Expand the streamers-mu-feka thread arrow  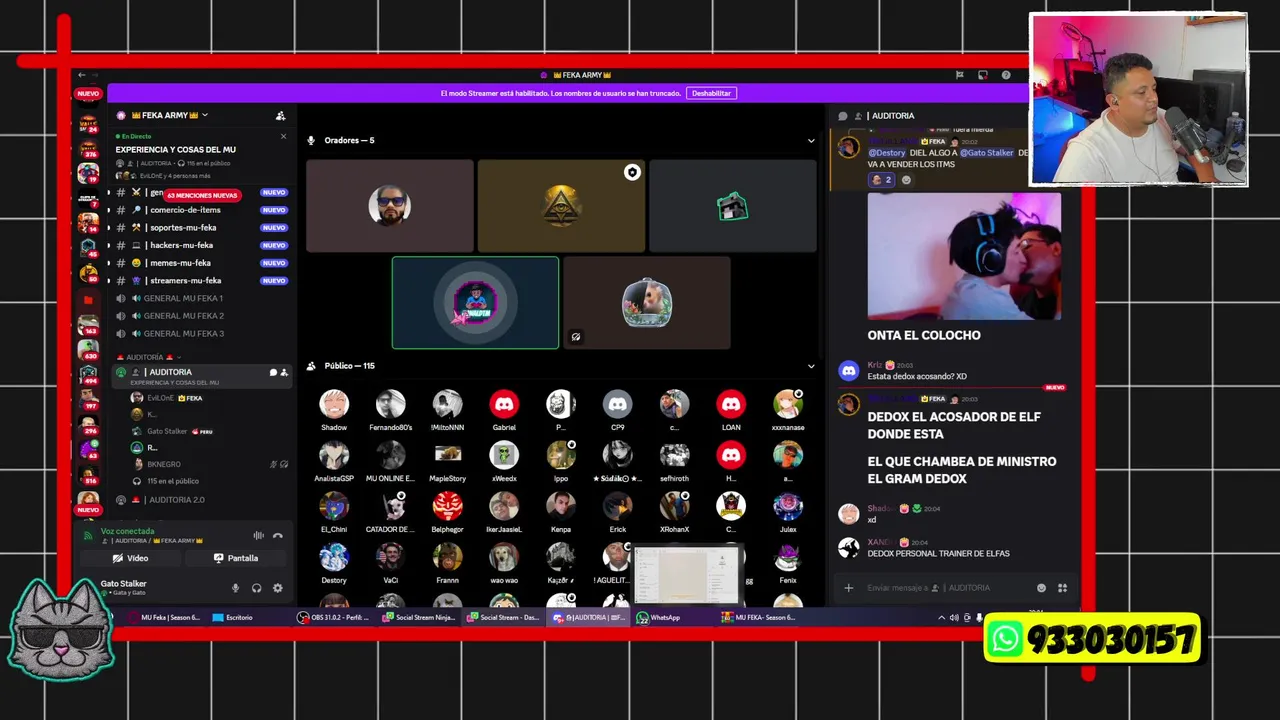click(109, 281)
